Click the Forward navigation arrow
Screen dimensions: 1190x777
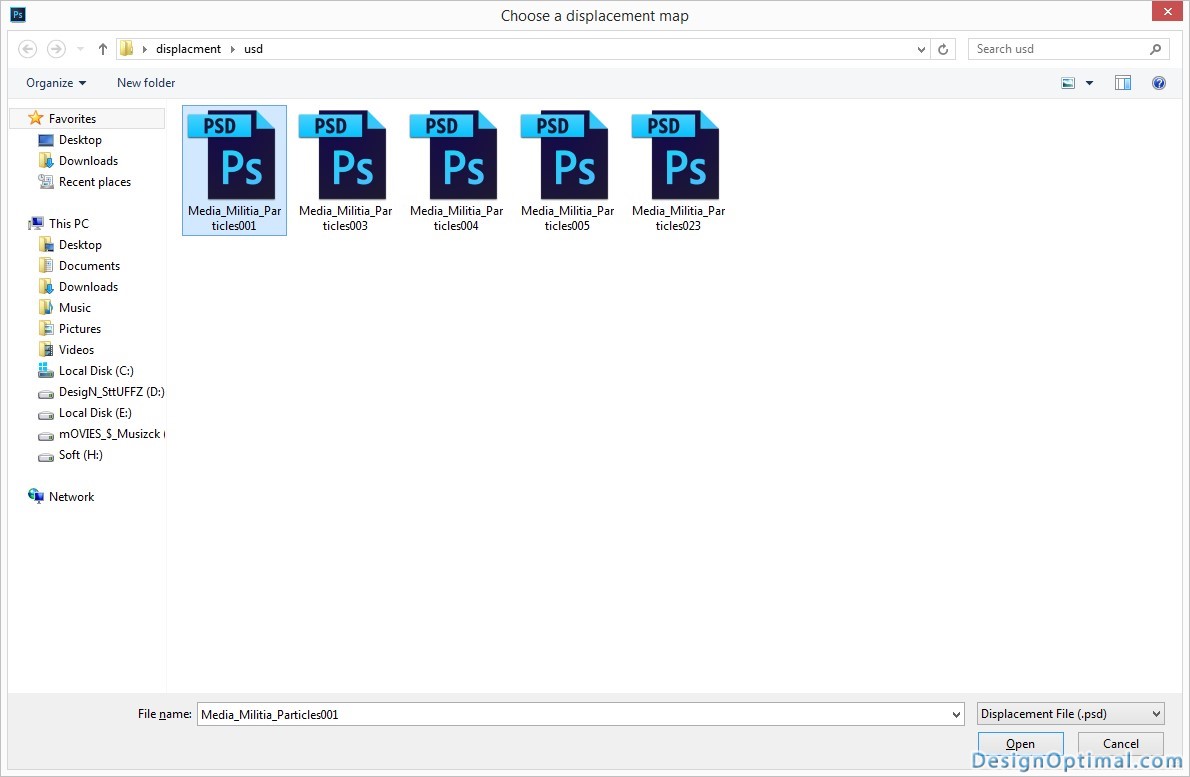56,49
